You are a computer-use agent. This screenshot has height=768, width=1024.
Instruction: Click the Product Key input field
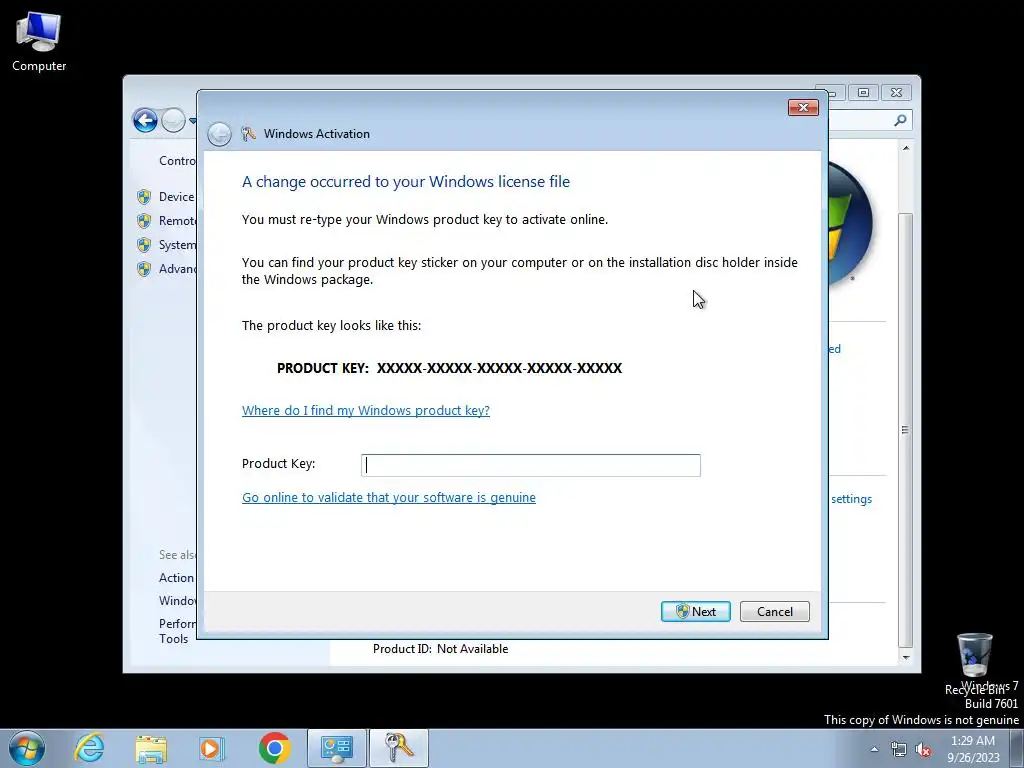531,465
